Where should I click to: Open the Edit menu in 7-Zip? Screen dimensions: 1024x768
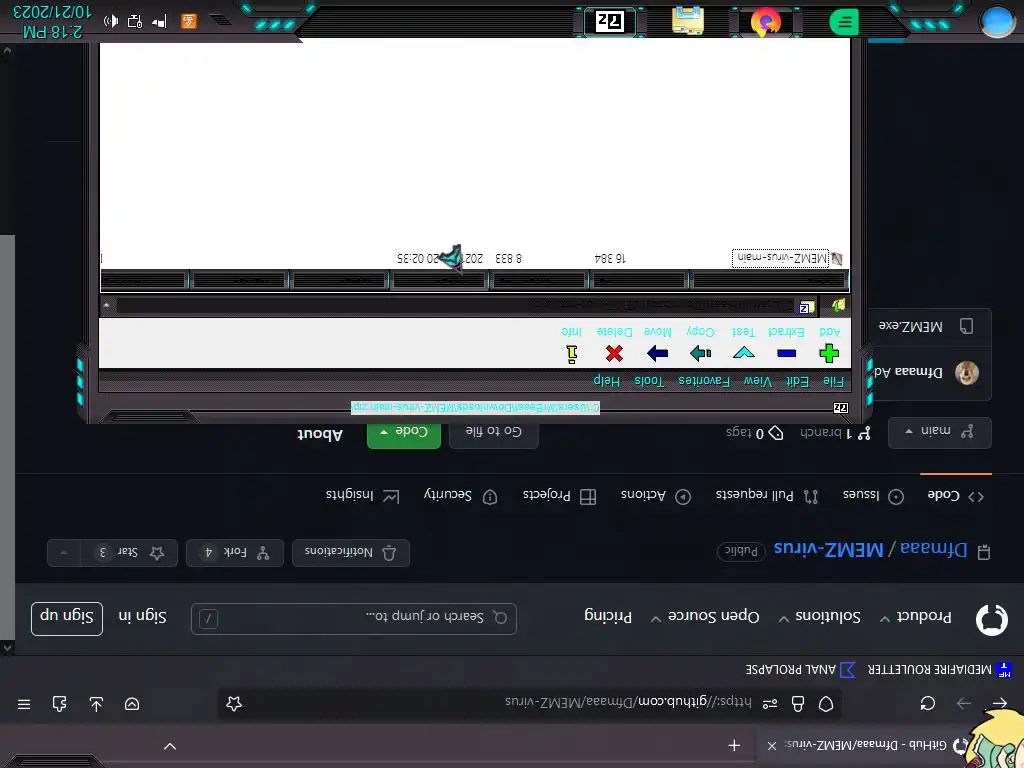pos(797,381)
